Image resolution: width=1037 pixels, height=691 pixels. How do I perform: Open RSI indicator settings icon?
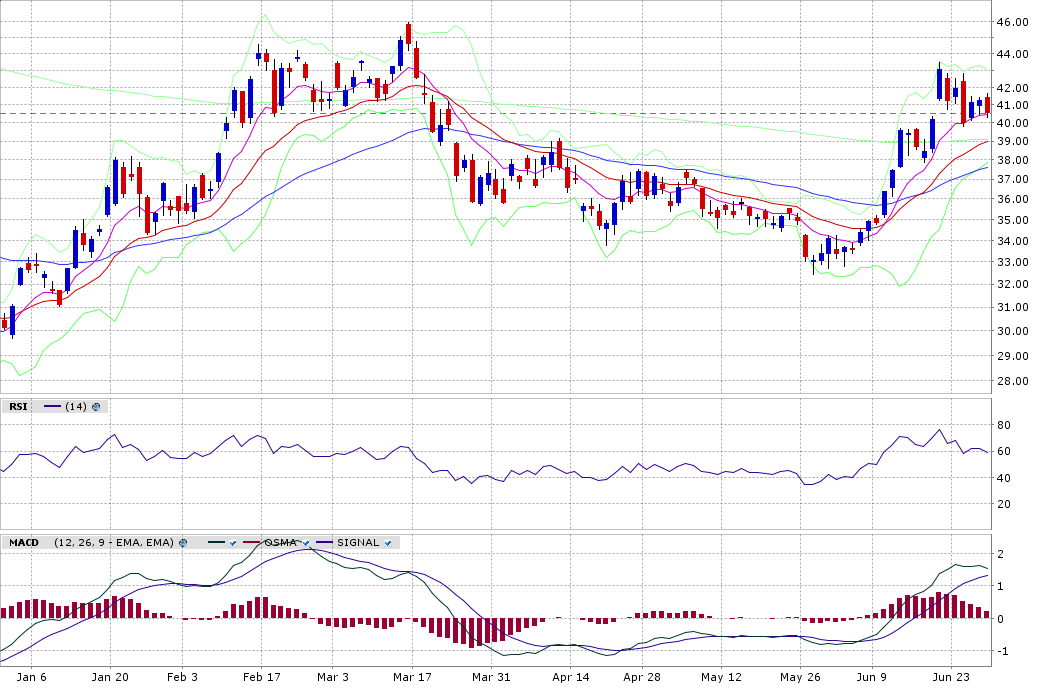[x=96, y=407]
